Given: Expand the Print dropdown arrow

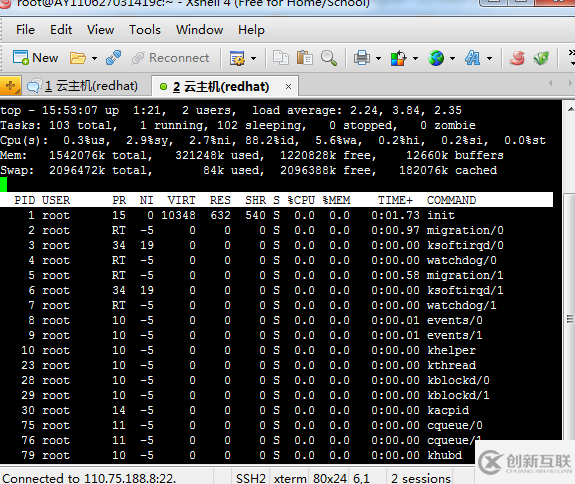Looking at the screenshot, I should pyautogui.click(x=378, y=58).
